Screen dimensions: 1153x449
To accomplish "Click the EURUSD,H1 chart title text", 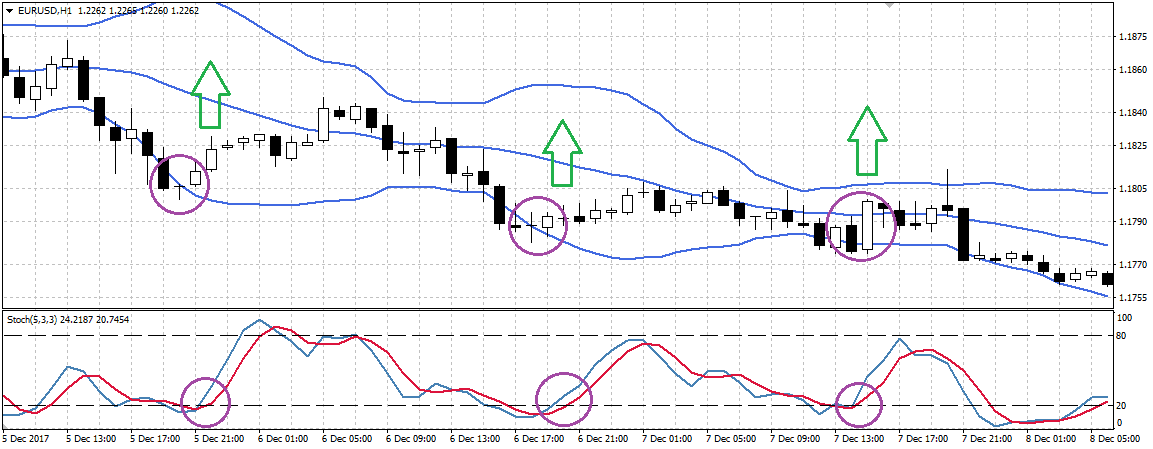I will (46, 9).
